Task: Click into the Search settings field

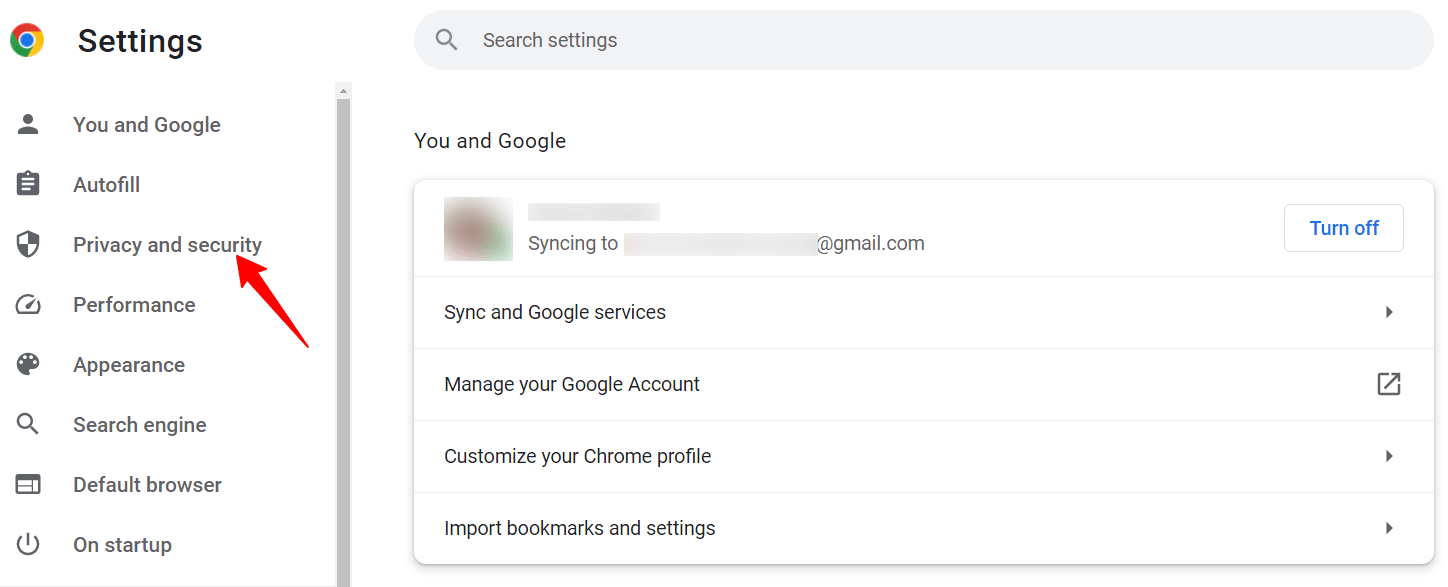Action: 923,40
